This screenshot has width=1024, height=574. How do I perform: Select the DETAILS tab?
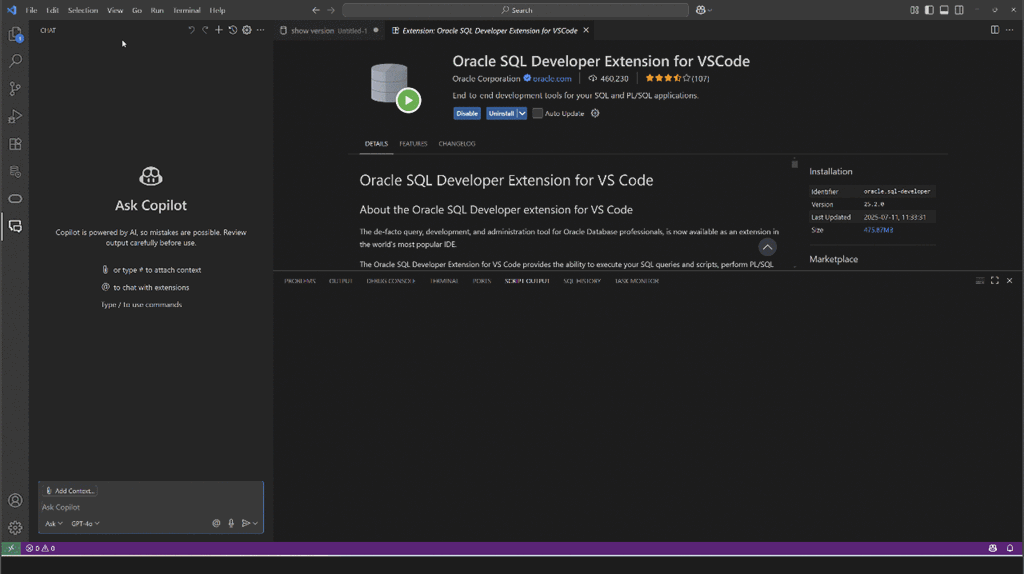click(x=376, y=144)
